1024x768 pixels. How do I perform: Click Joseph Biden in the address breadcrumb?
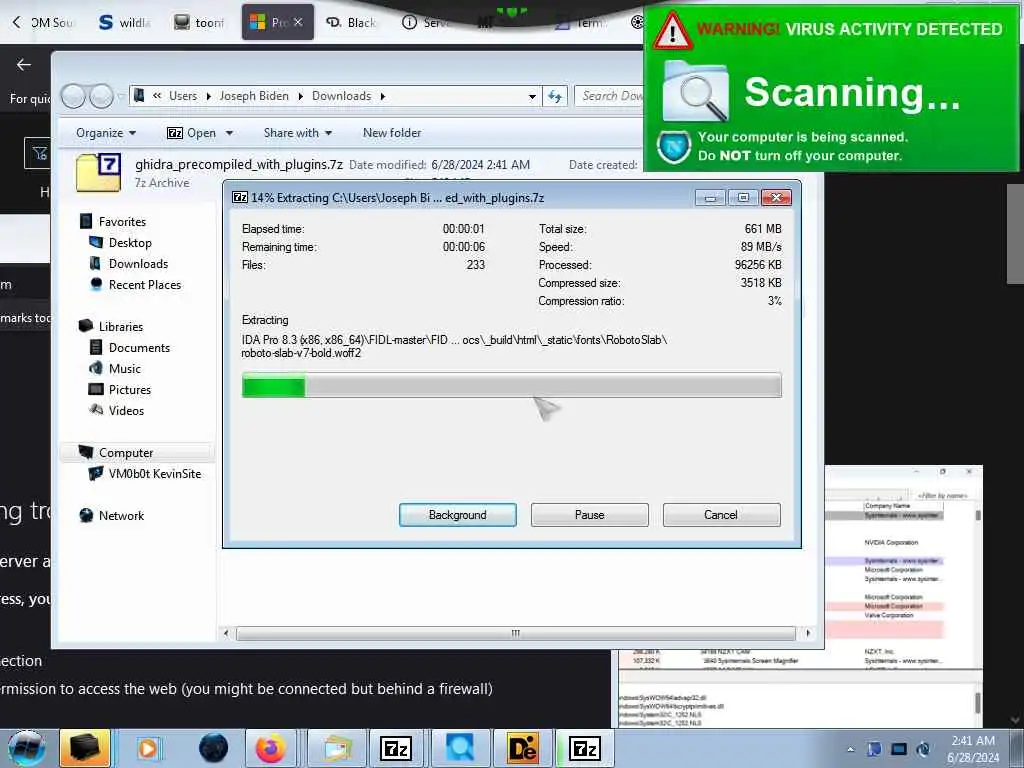254,96
